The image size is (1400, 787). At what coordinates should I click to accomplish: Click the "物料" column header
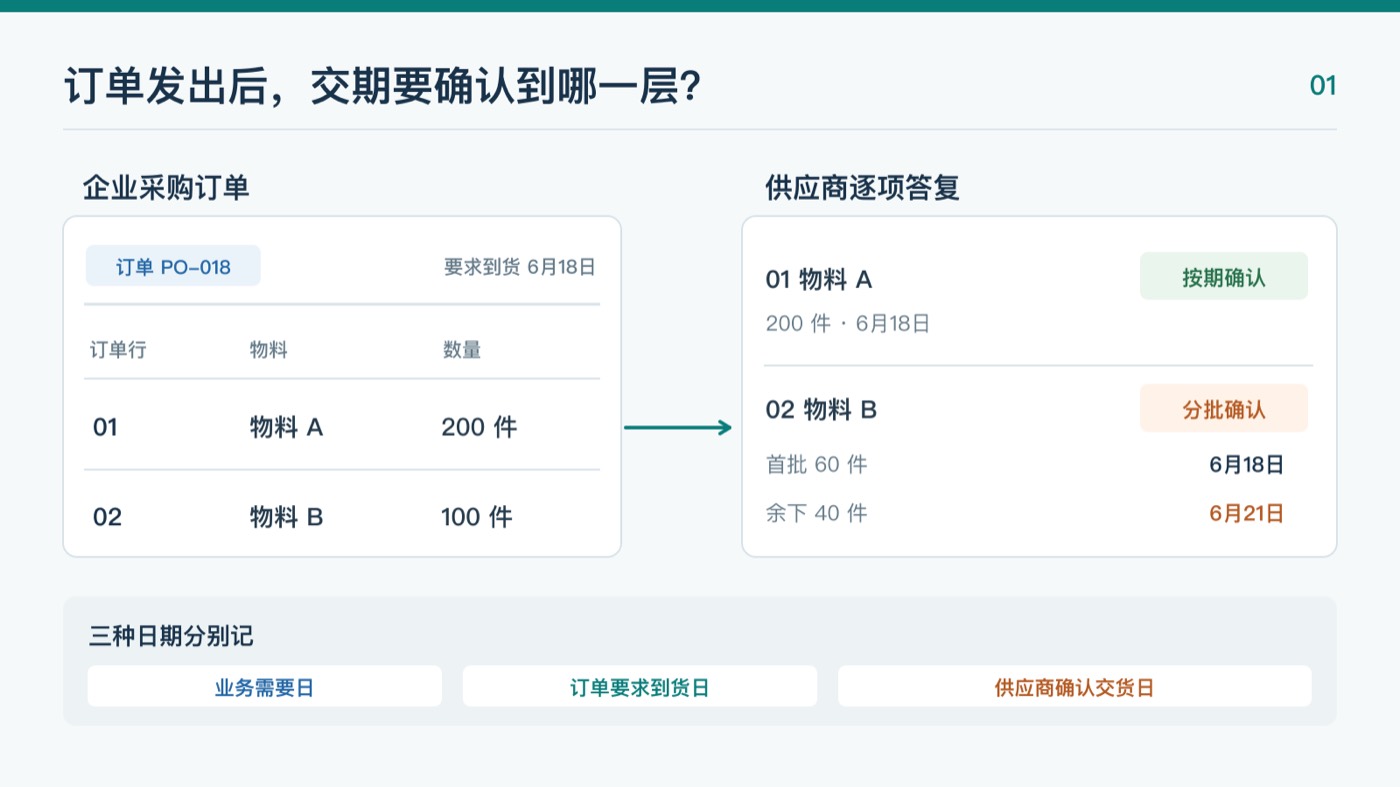click(x=269, y=349)
